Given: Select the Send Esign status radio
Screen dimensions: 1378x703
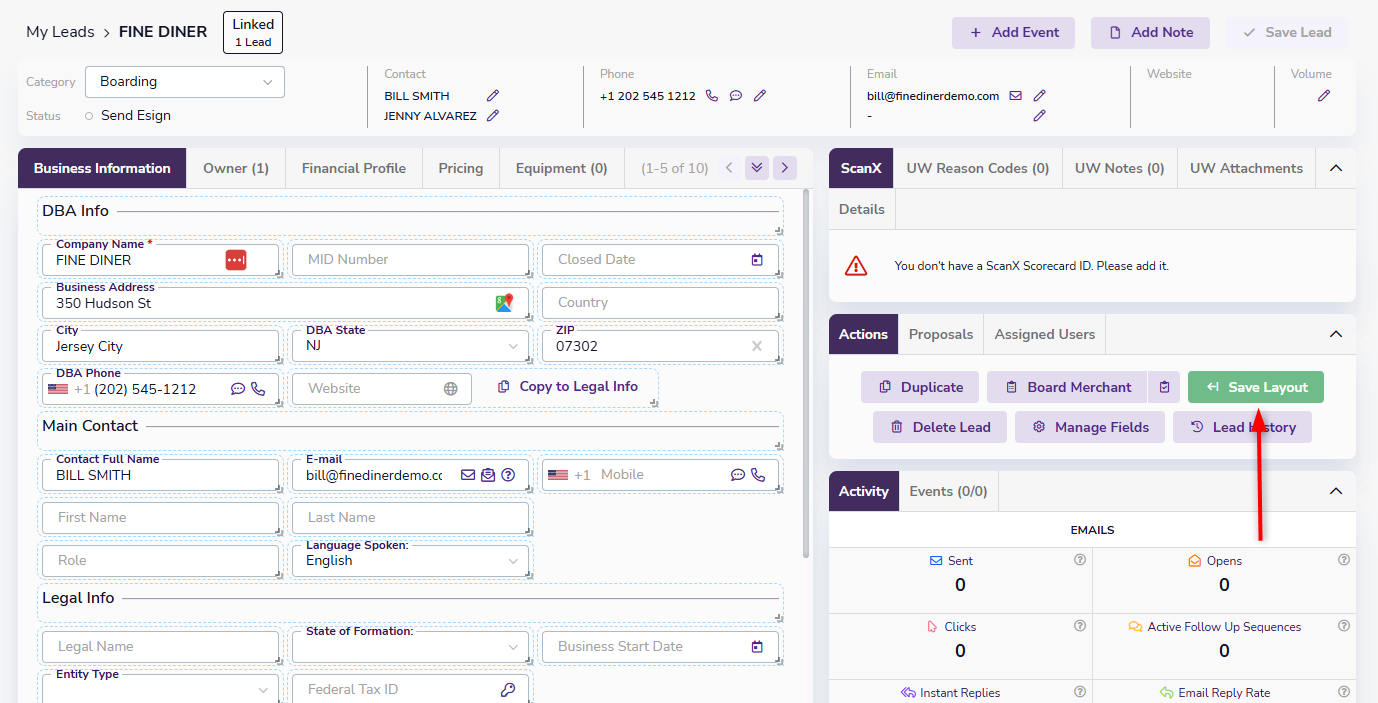Looking at the screenshot, I should pos(89,116).
